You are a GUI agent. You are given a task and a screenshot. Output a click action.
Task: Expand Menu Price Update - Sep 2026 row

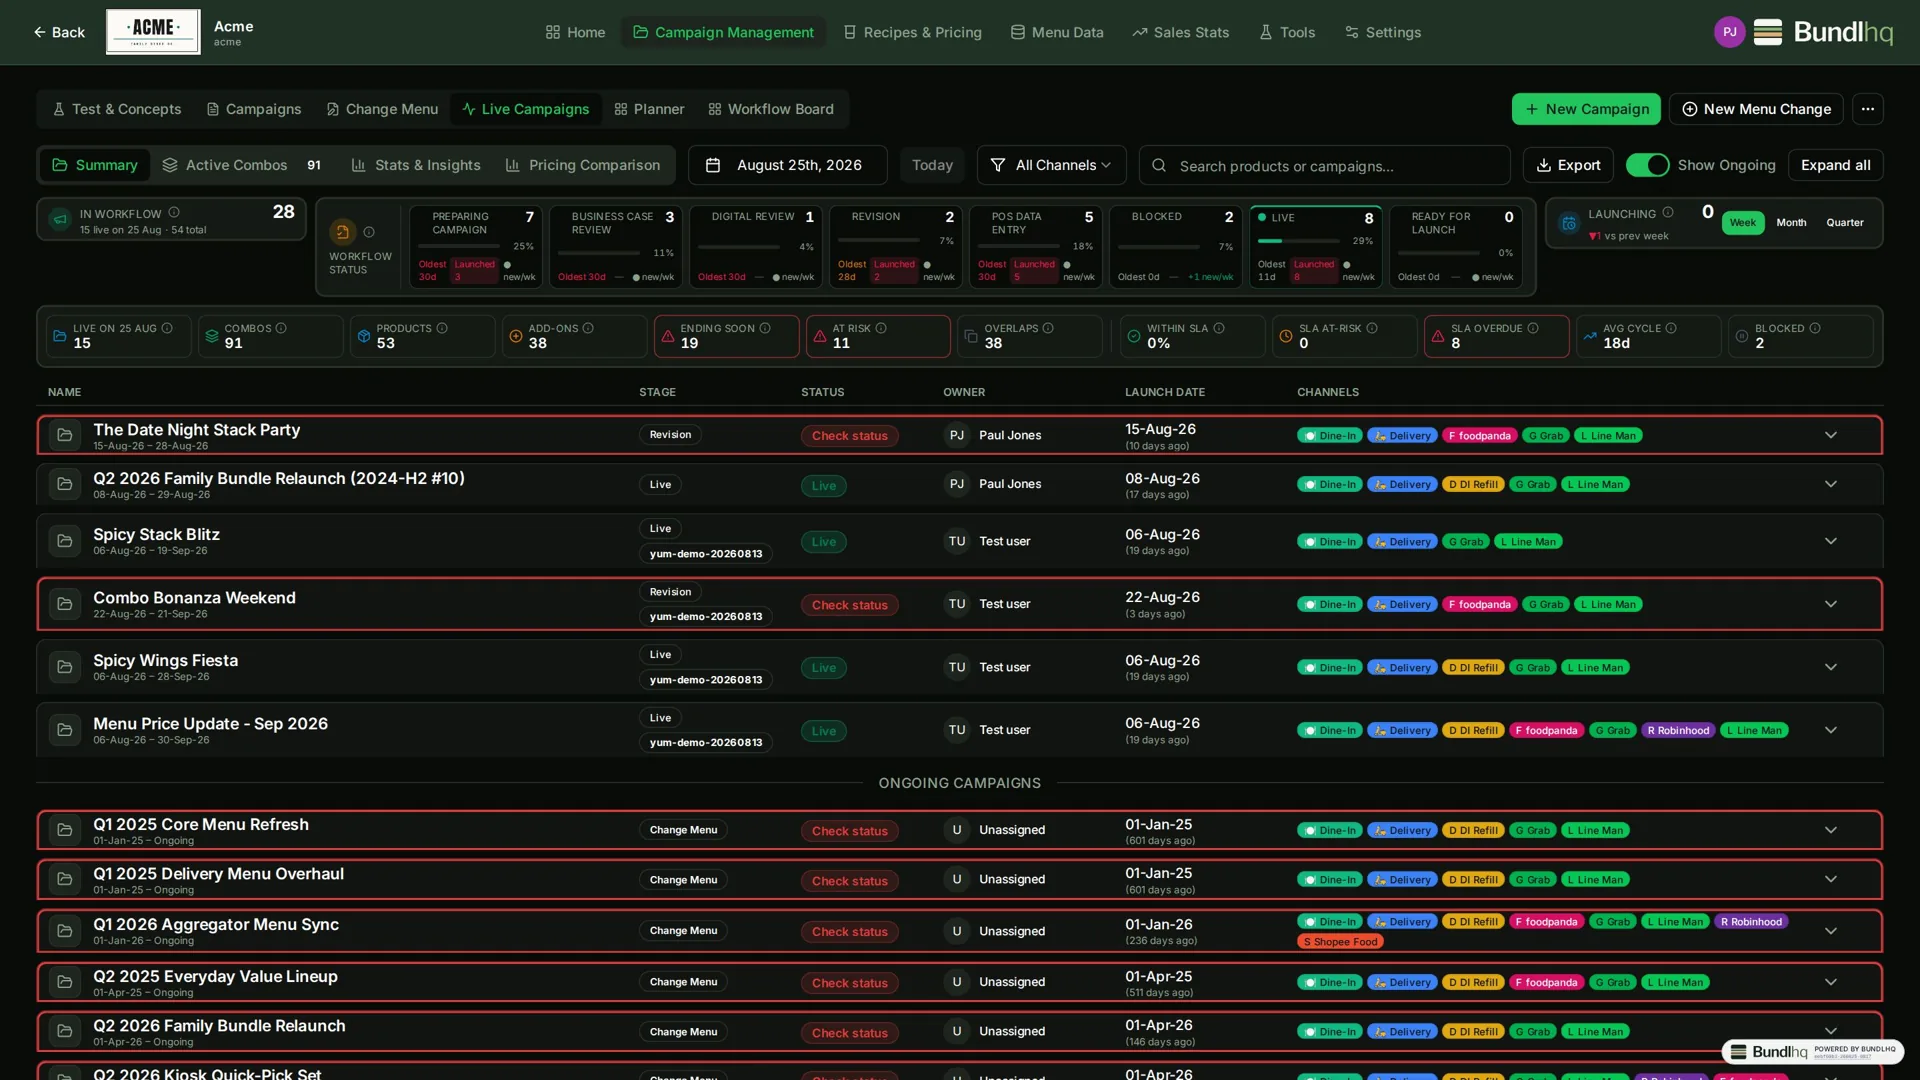coord(1830,730)
